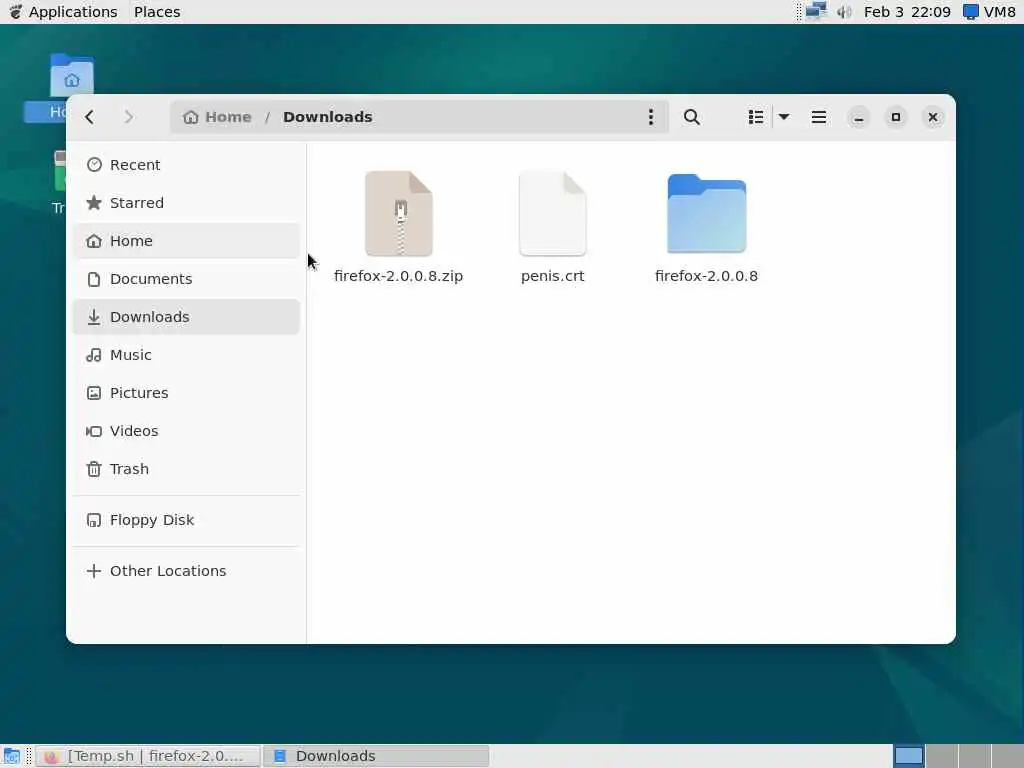Screen dimensions: 1024x768
Task: Switch to the Temp.sh Firefox taskbar window
Action: (148, 756)
